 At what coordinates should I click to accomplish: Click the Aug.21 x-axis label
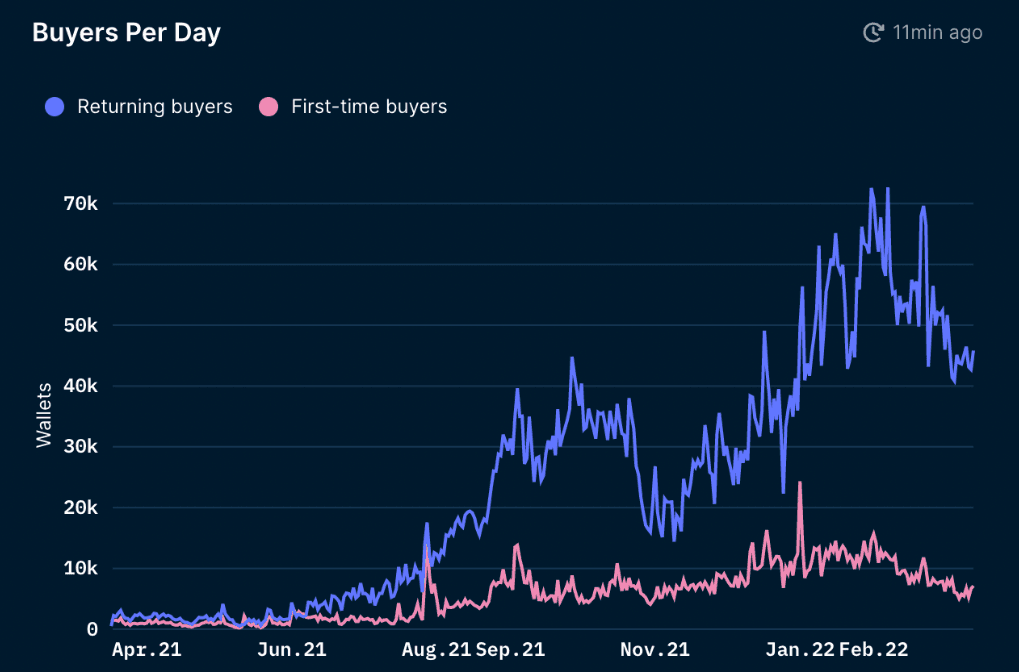(x=436, y=650)
